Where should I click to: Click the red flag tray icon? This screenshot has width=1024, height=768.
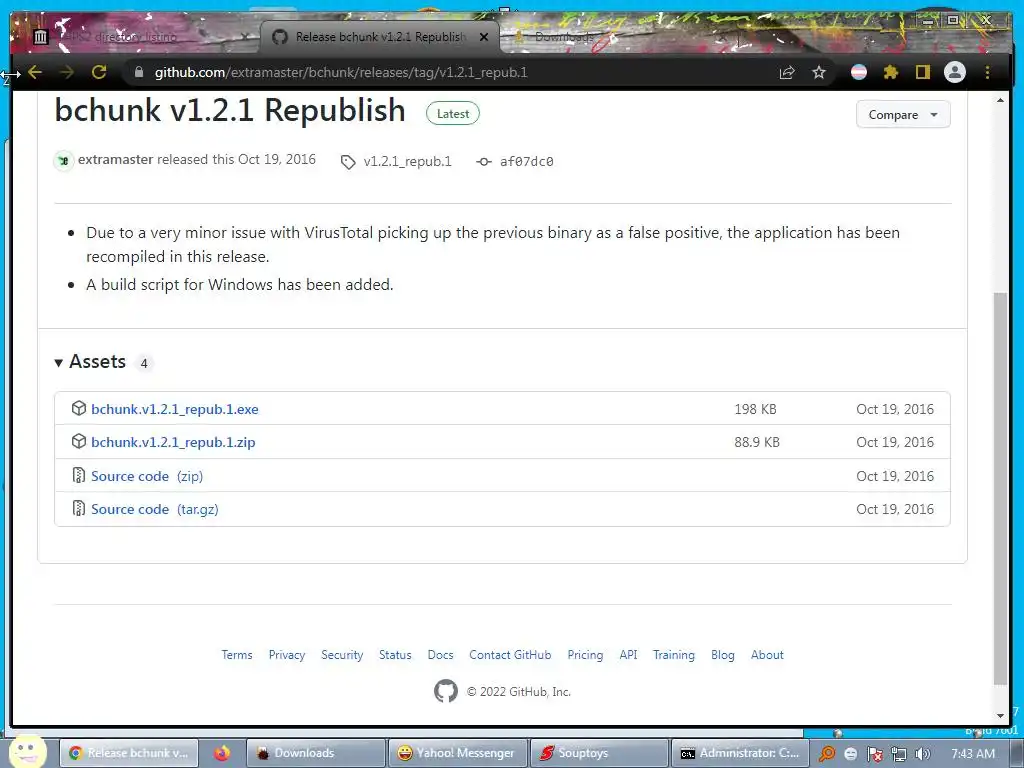tap(875, 754)
